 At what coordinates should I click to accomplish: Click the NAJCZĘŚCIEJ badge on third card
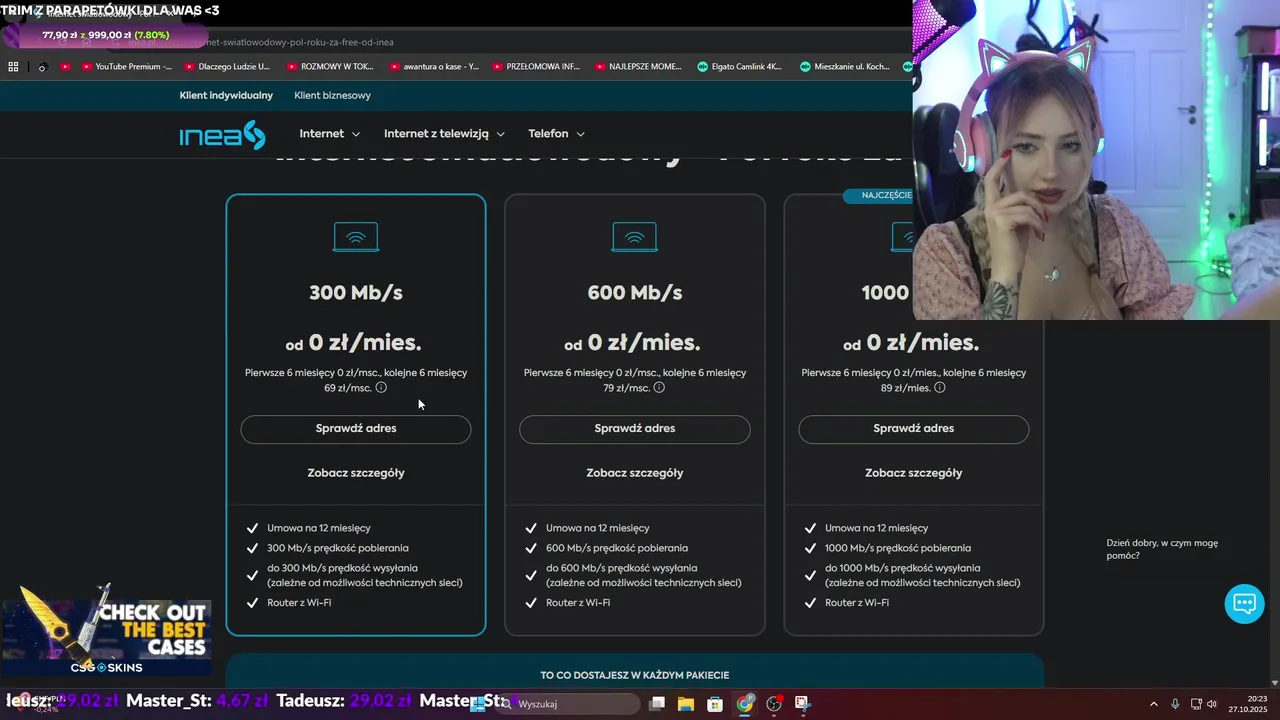pos(879,195)
